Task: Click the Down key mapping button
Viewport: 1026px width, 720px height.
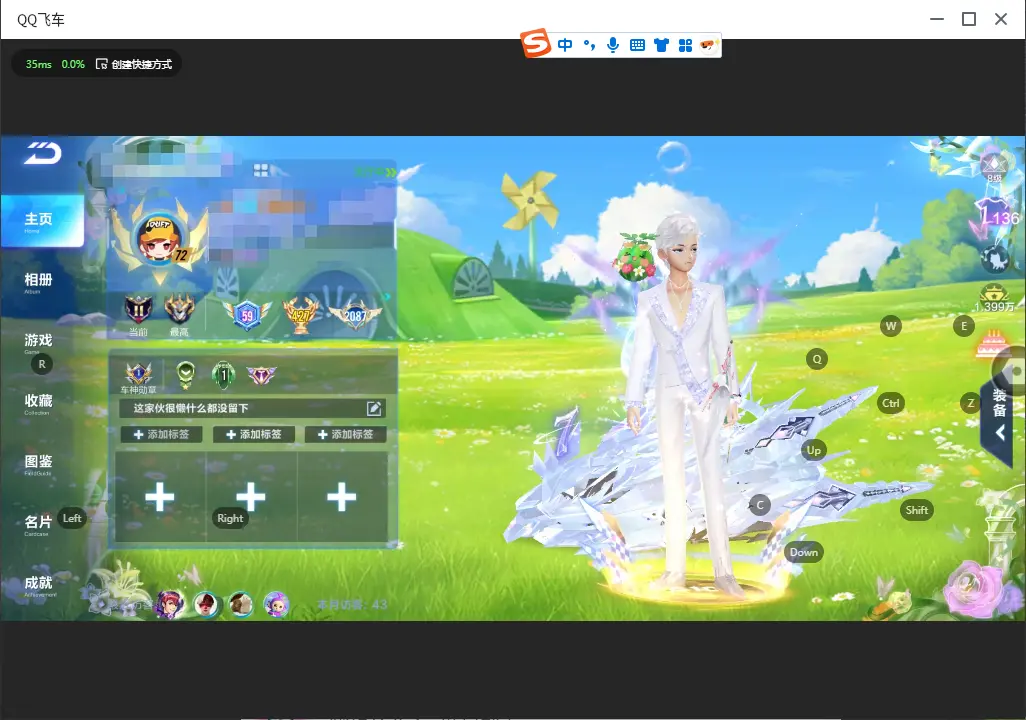Action: [804, 552]
